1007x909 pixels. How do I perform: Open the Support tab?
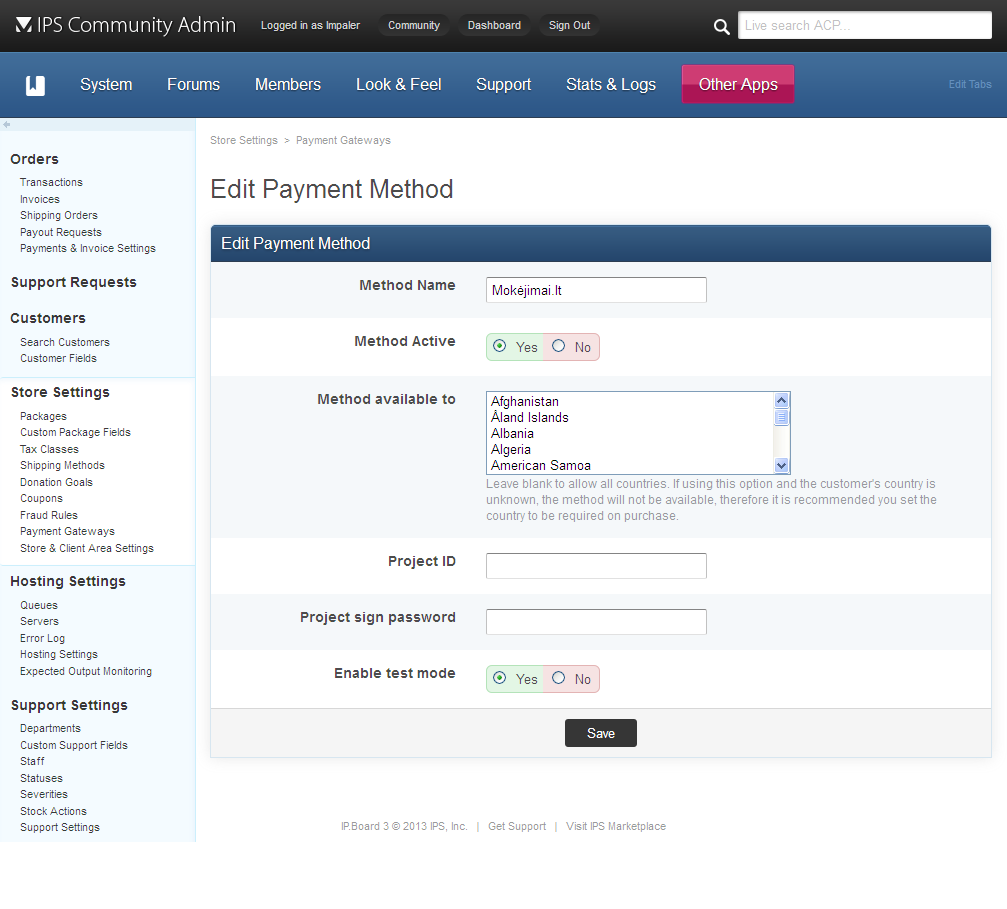[504, 84]
